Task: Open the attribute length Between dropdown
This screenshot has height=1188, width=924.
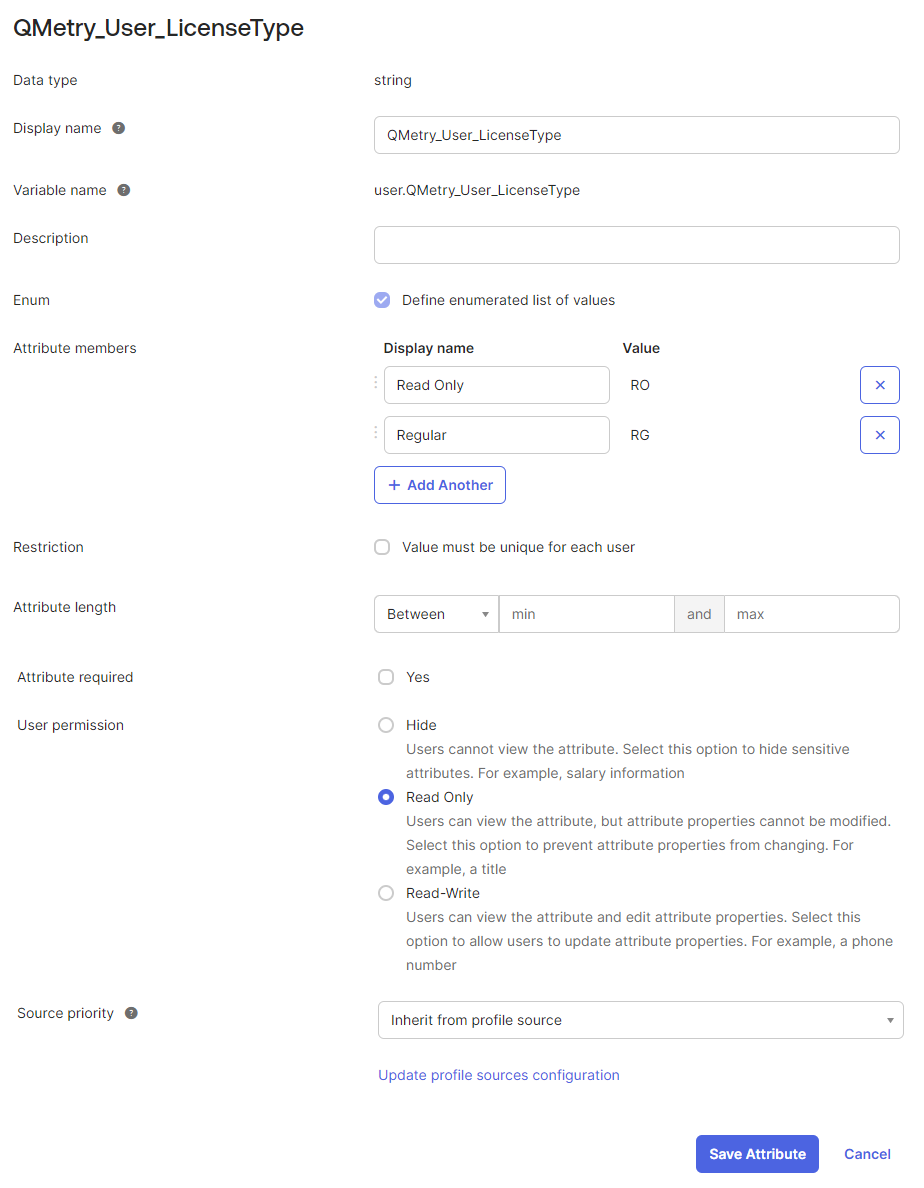Action: (436, 614)
